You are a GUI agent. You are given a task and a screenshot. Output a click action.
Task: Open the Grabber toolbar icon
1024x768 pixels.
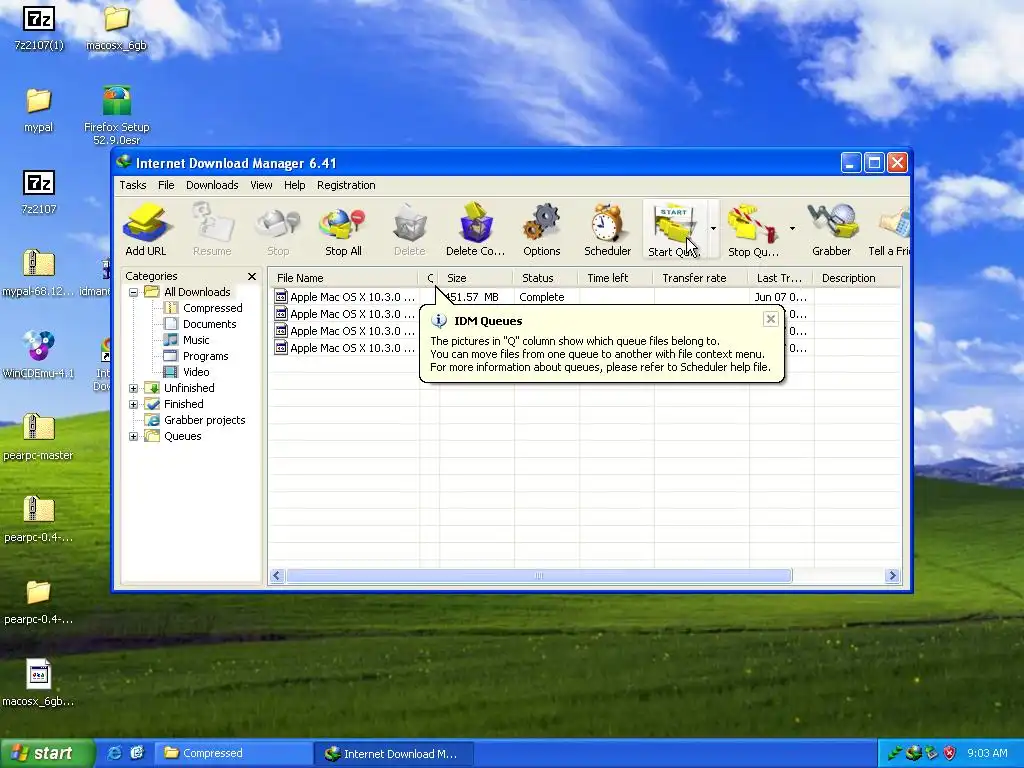click(831, 229)
